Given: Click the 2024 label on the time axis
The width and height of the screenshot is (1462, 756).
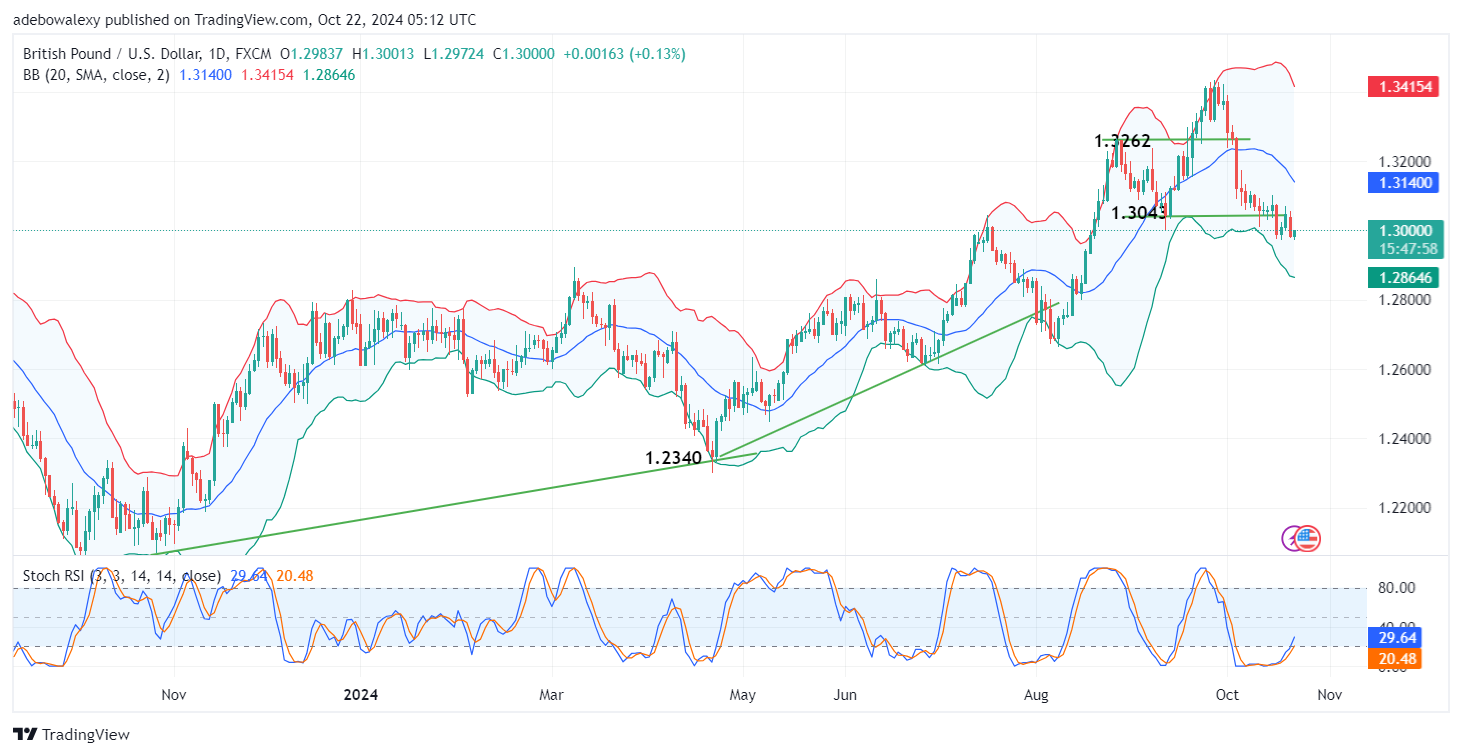Looking at the screenshot, I should [x=363, y=693].
